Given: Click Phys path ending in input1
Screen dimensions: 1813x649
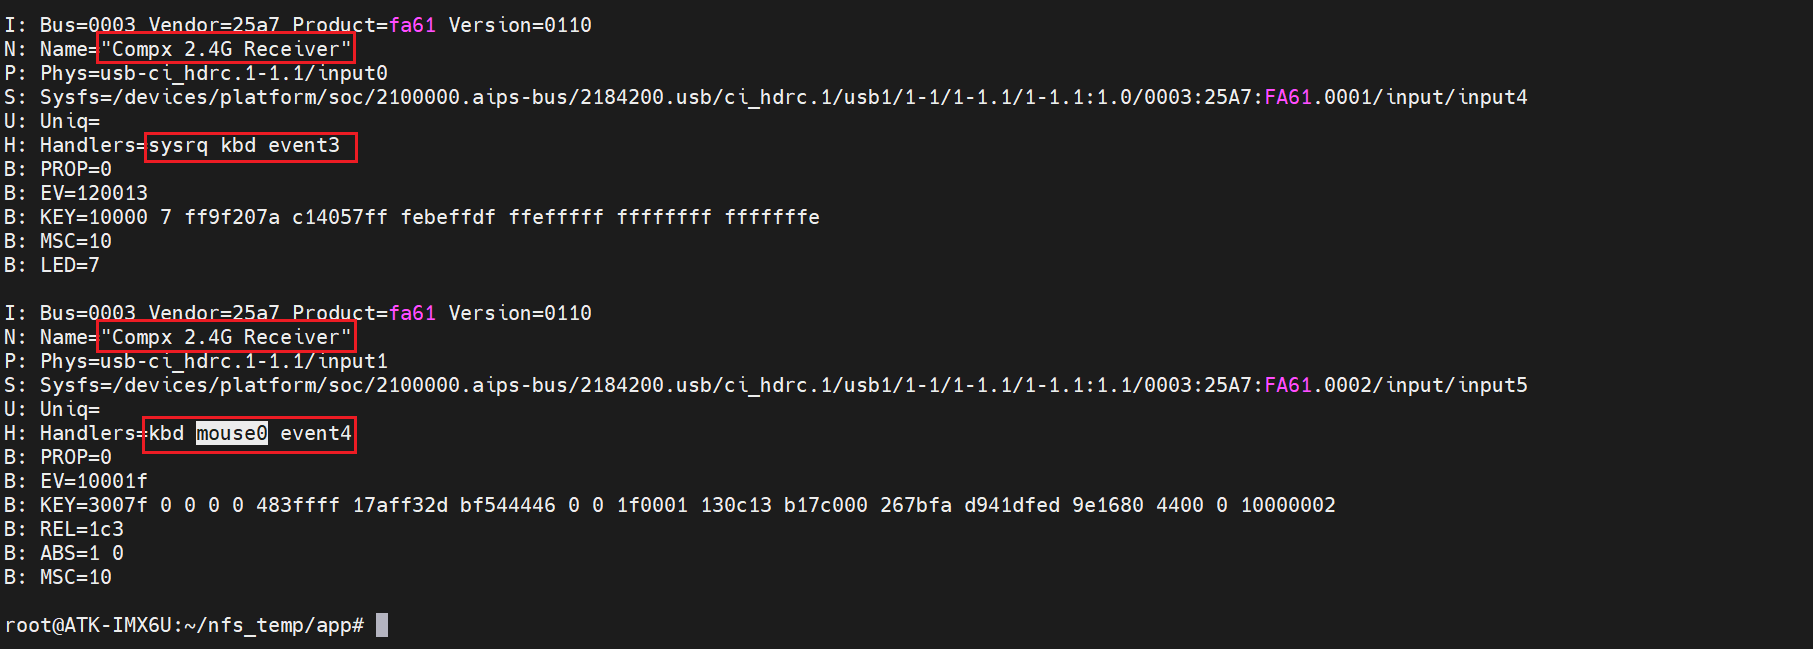Looking at the screenshot, I should click(x=214, y=361).
